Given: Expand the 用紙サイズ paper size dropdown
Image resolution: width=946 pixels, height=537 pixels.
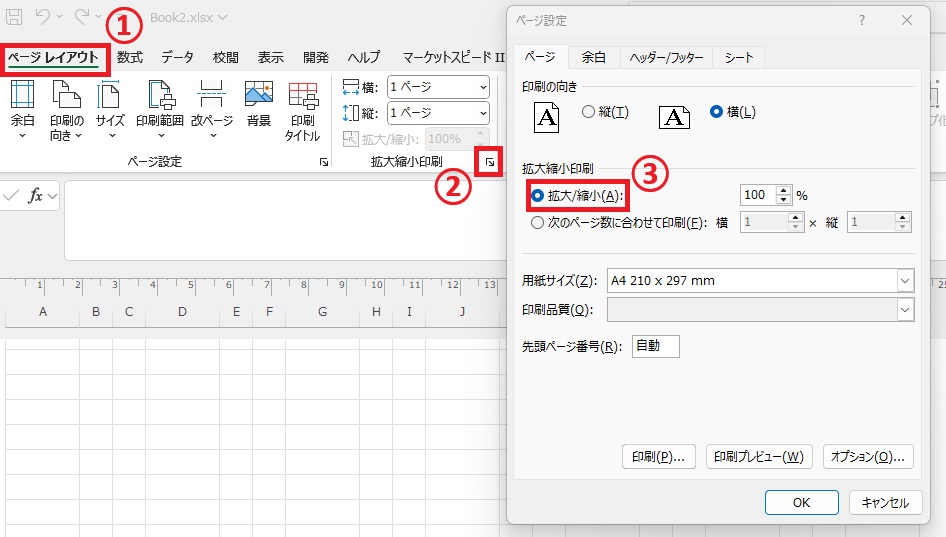Looking at the screenshot, I should coord(905,281).
